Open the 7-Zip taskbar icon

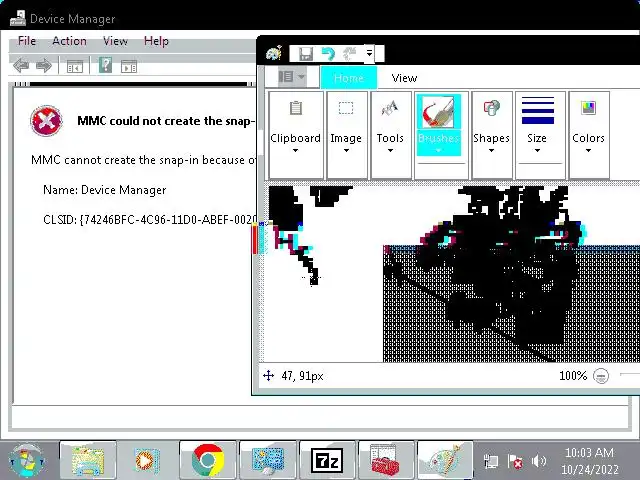pyautogui.click(x=327, y=460)
